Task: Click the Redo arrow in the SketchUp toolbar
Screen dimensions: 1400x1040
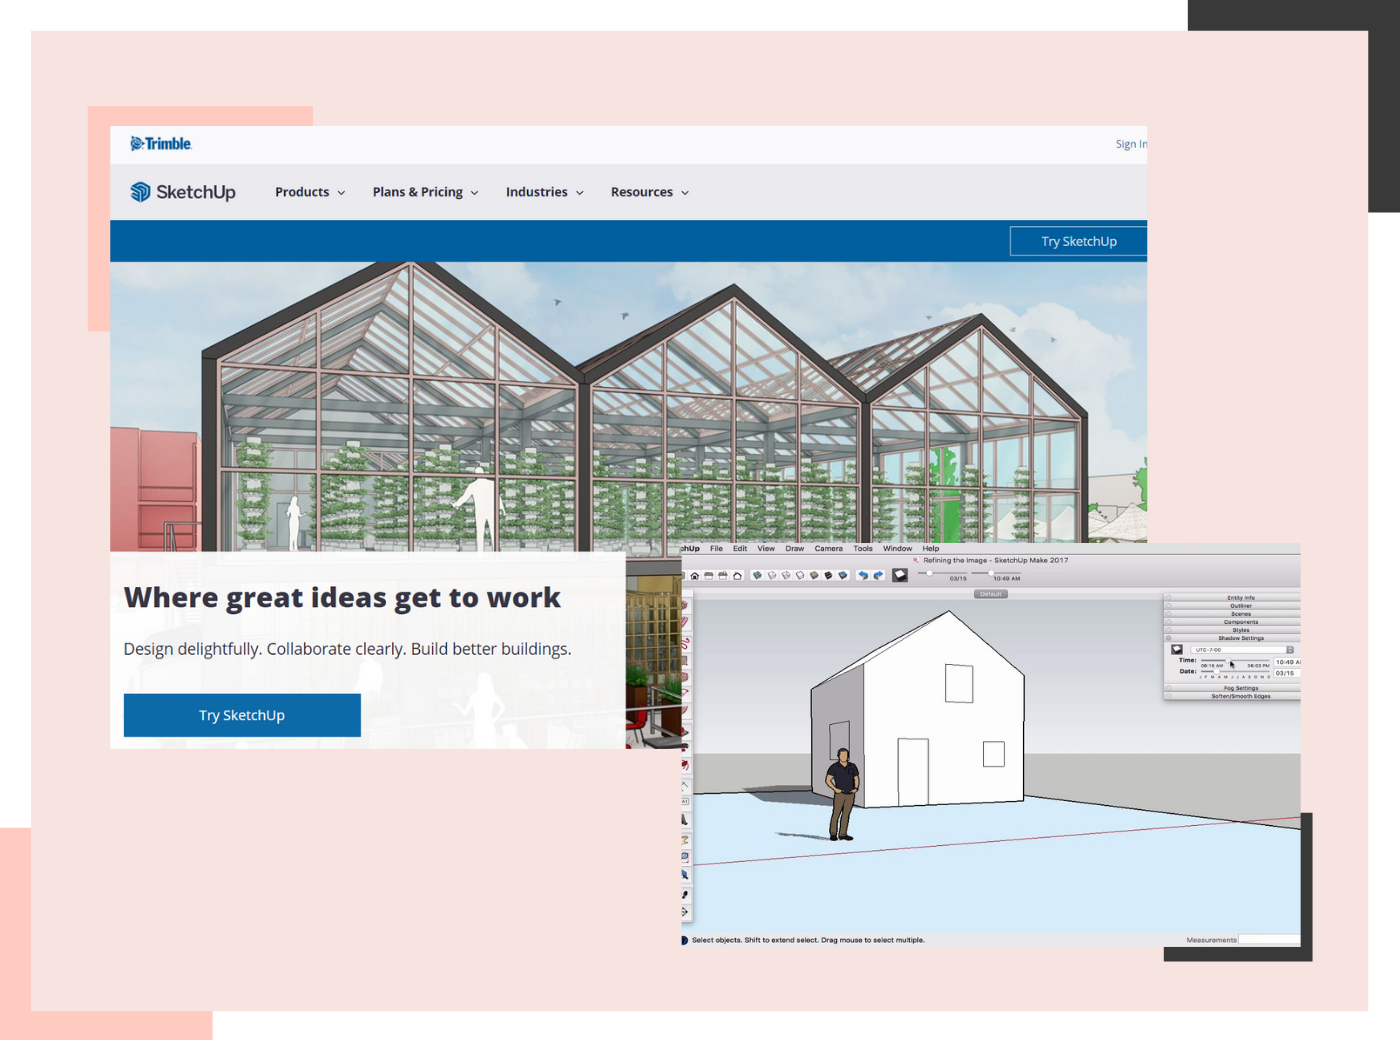Action: (877, 576)
